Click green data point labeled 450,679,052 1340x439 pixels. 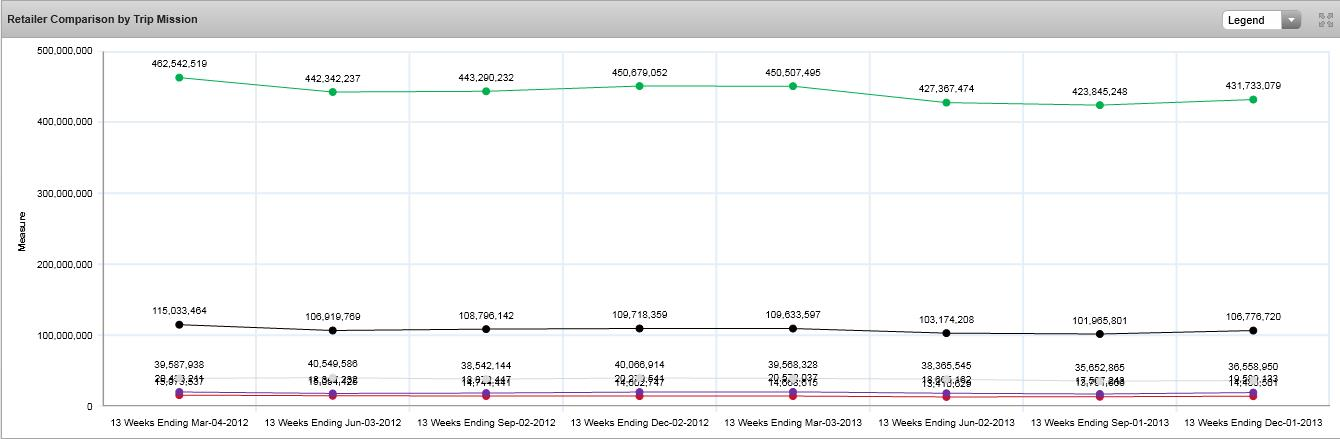(x=640, y=86)
